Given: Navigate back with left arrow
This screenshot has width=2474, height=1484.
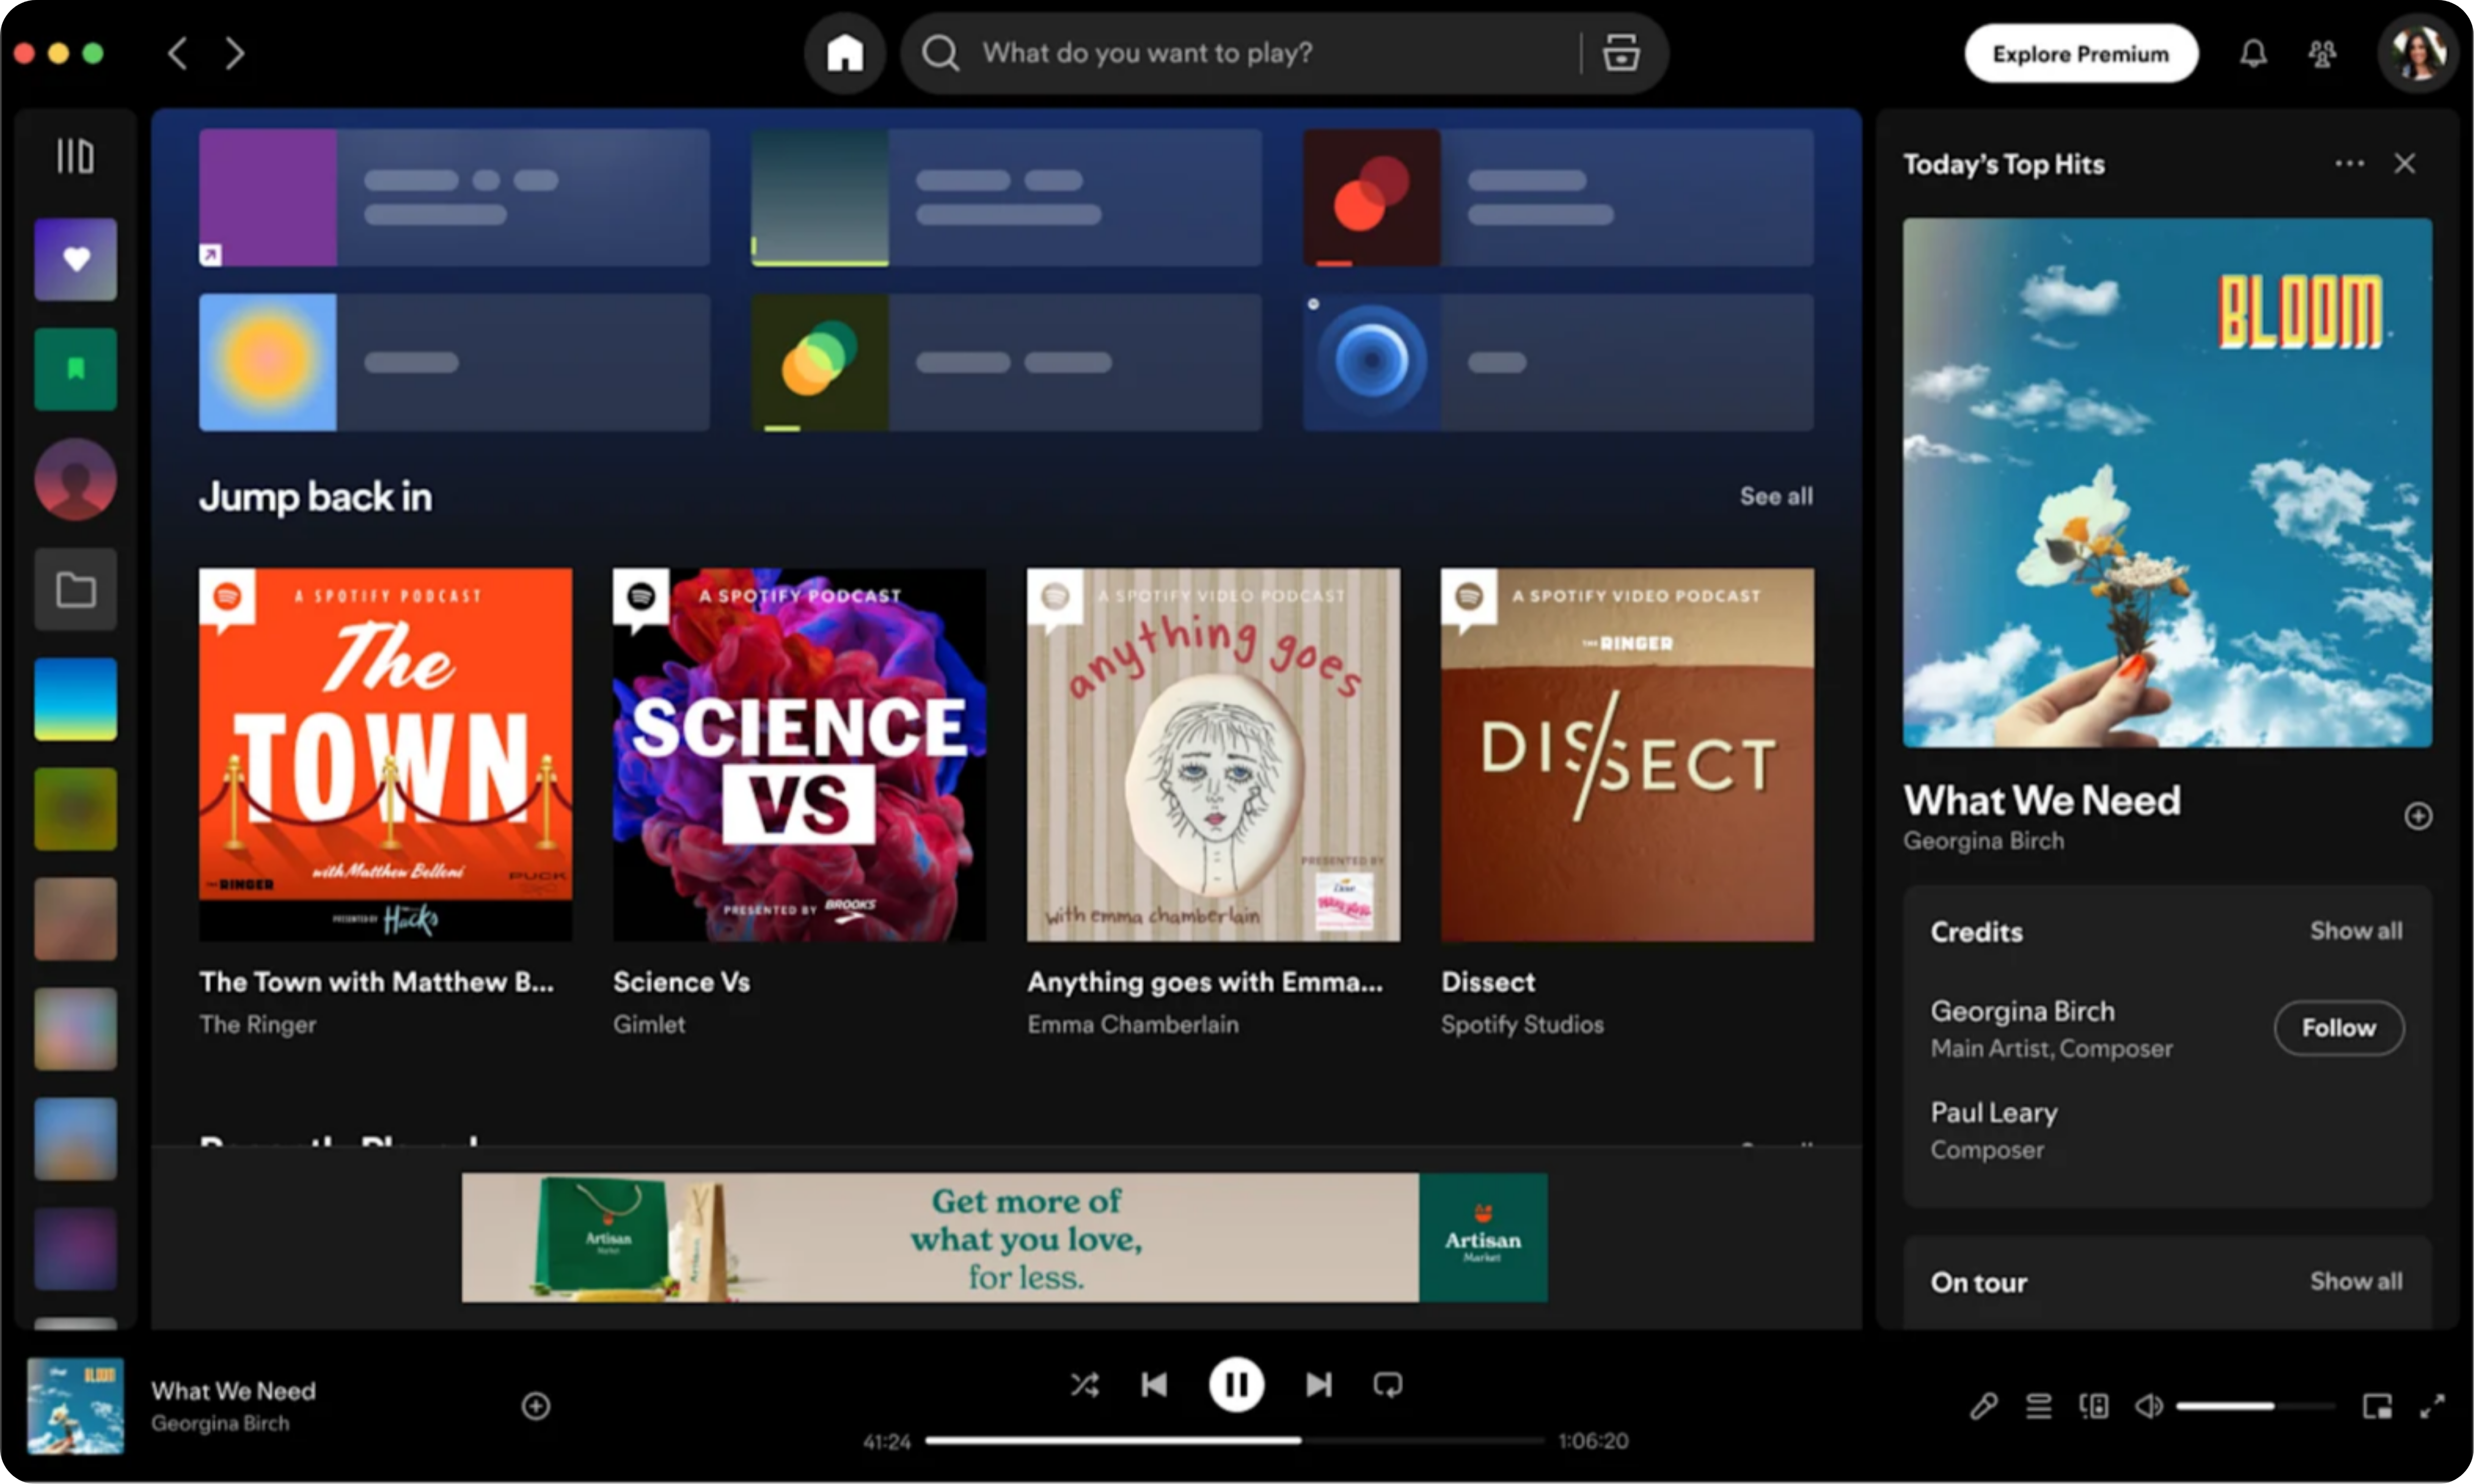Looking at the screenshot, I should tap(178, 53).
